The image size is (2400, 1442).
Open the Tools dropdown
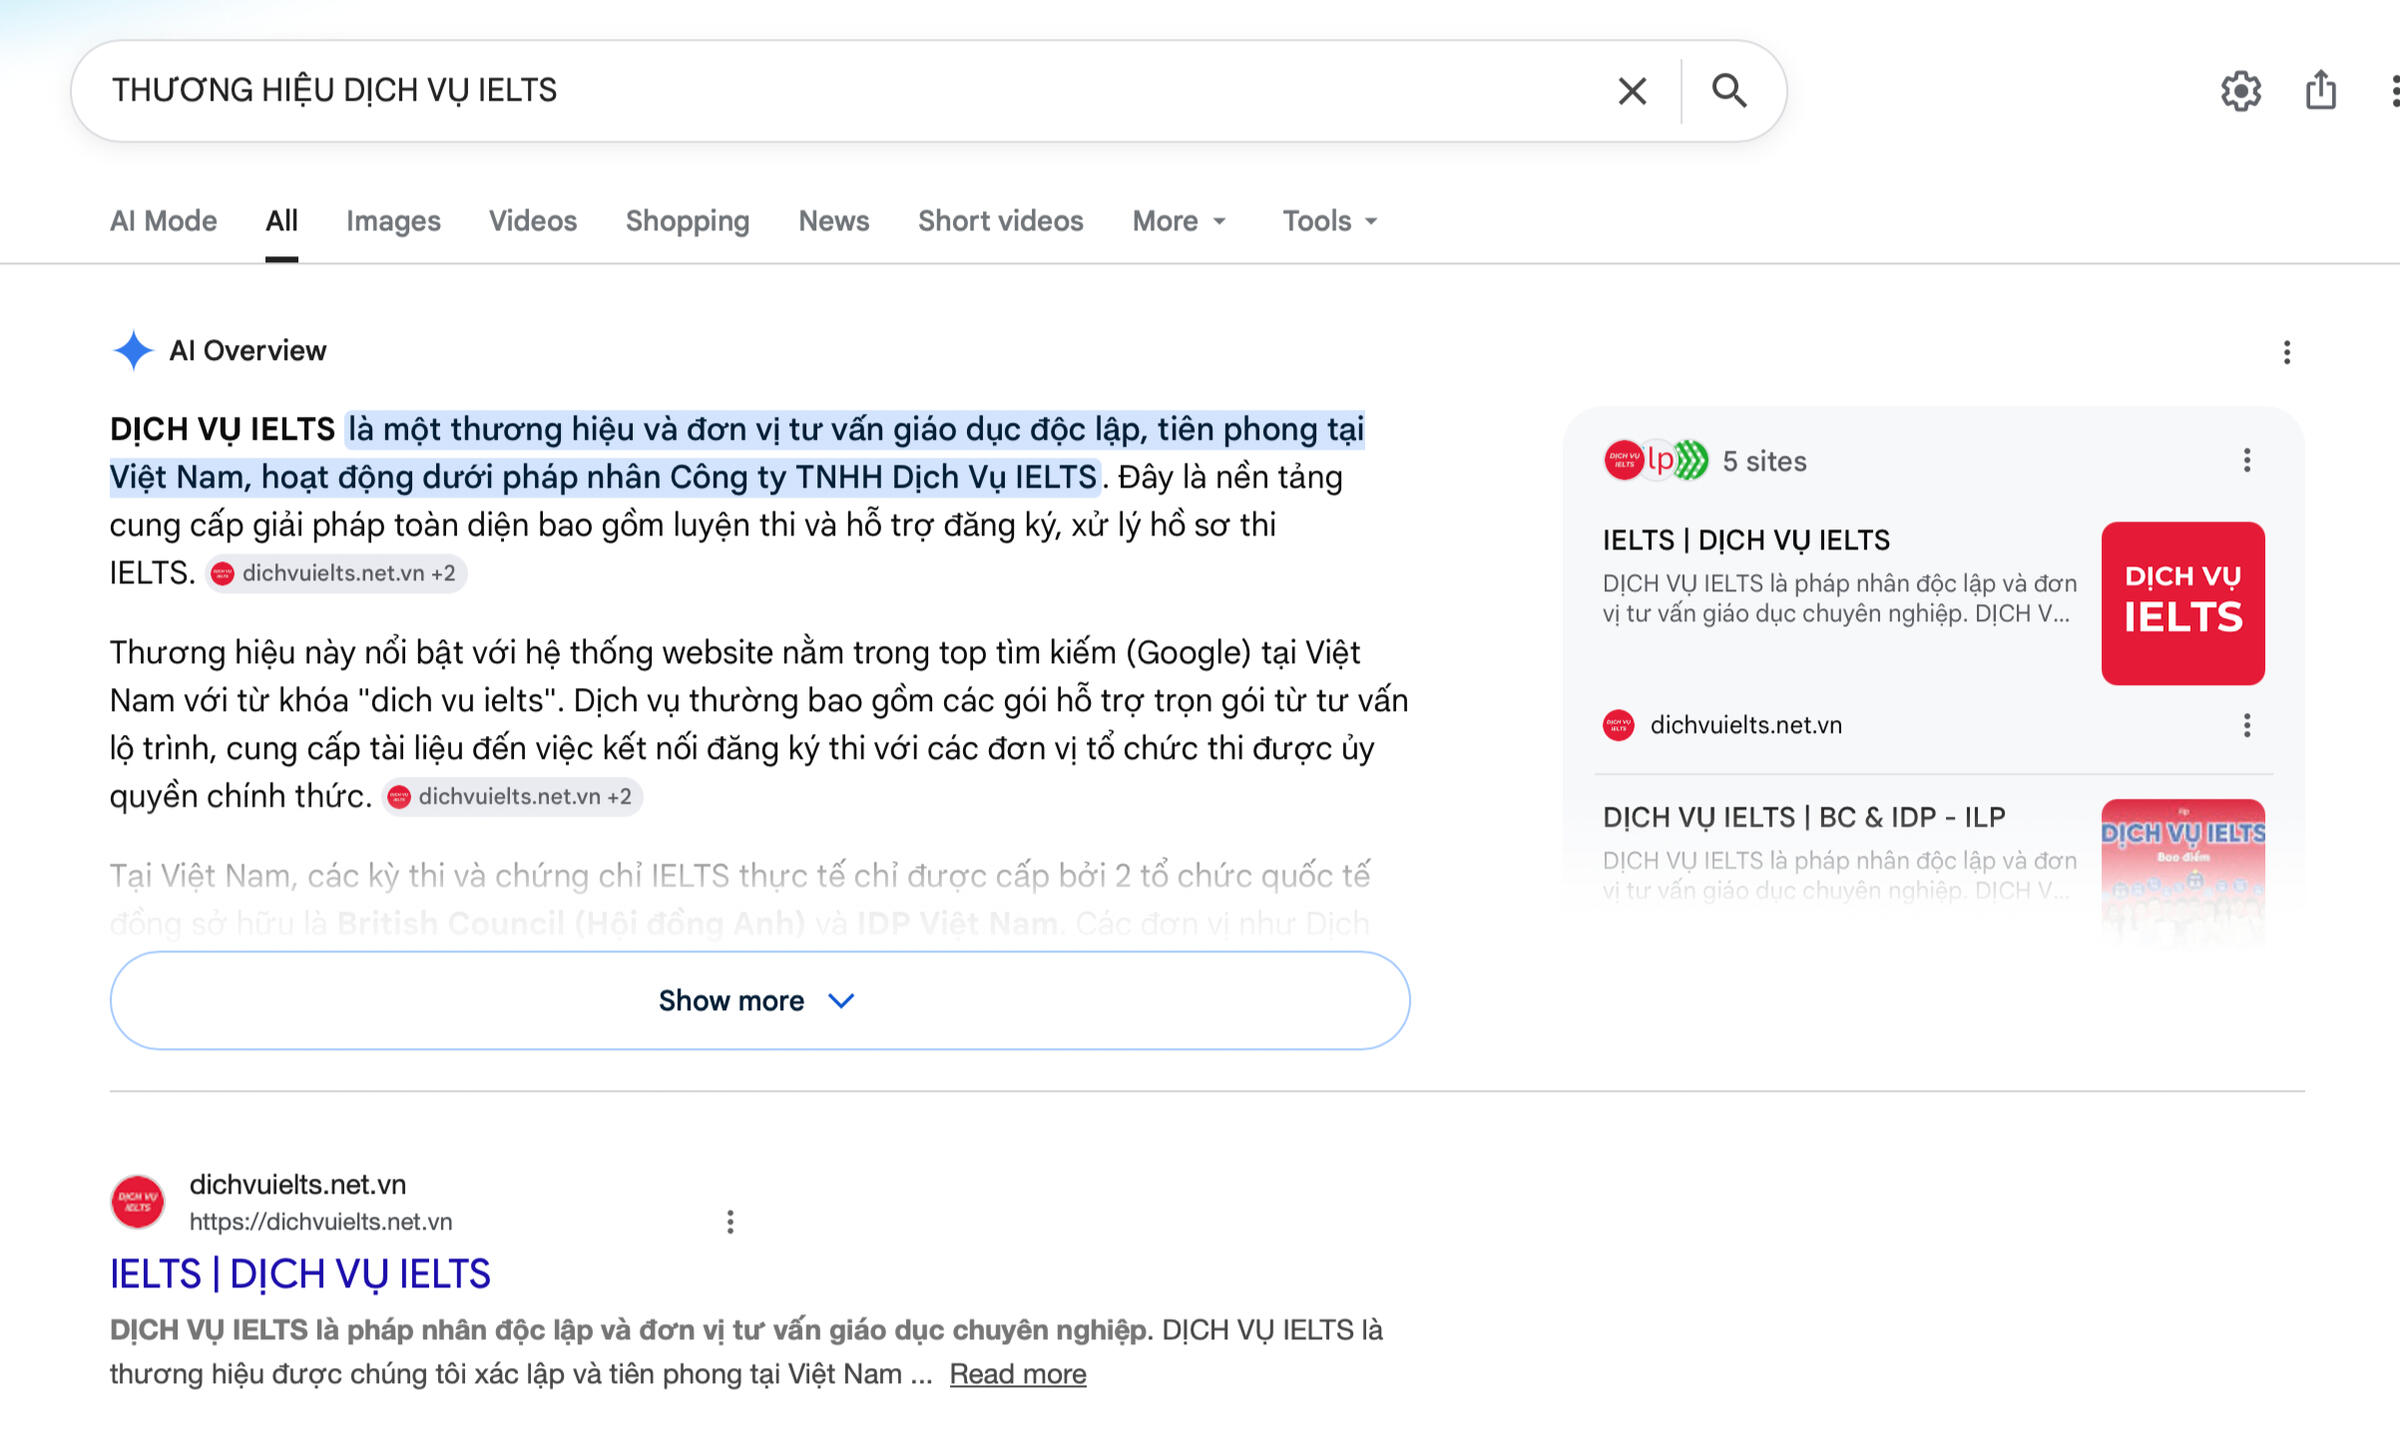click(x=1330, y=221)
